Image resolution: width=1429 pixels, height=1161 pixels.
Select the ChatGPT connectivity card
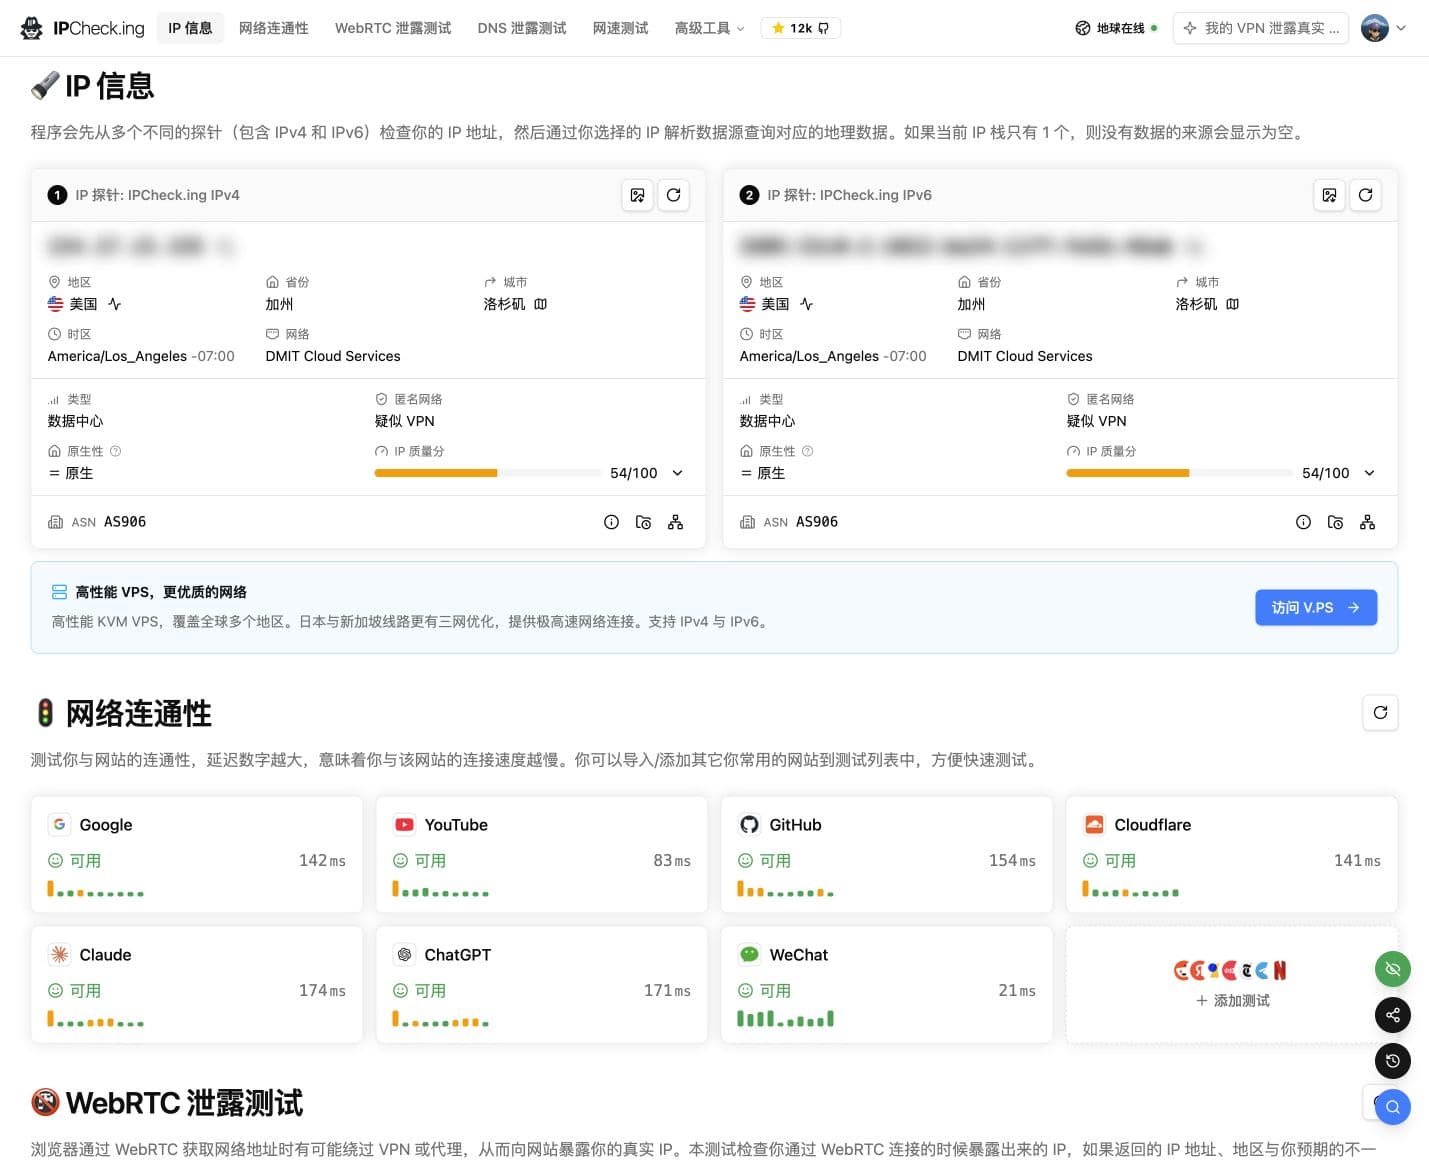coord(542,985)
